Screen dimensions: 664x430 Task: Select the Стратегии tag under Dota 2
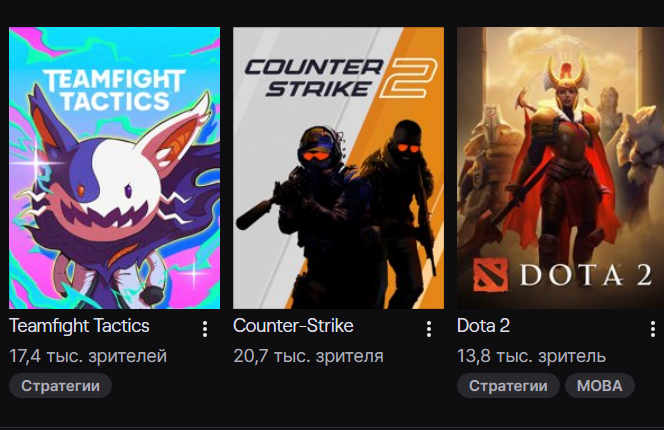point(508,386)
